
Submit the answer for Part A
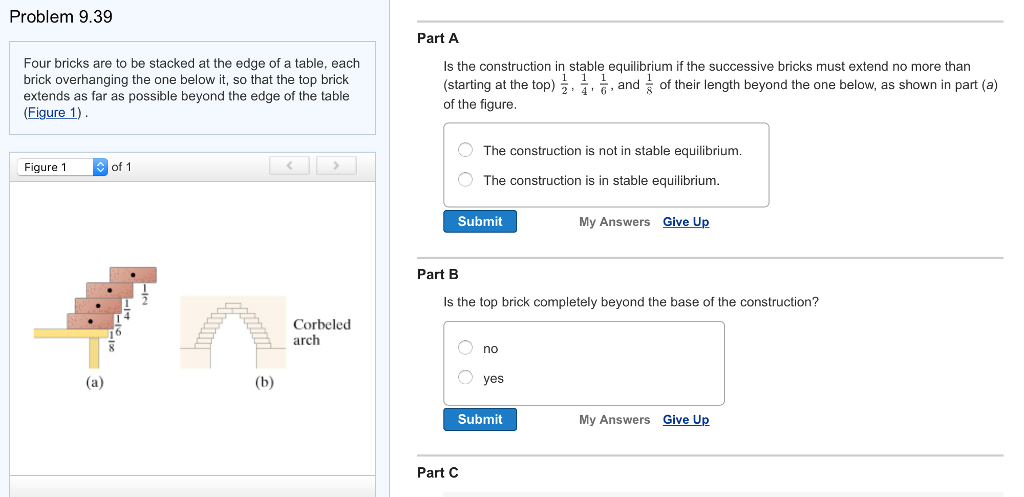480,221
